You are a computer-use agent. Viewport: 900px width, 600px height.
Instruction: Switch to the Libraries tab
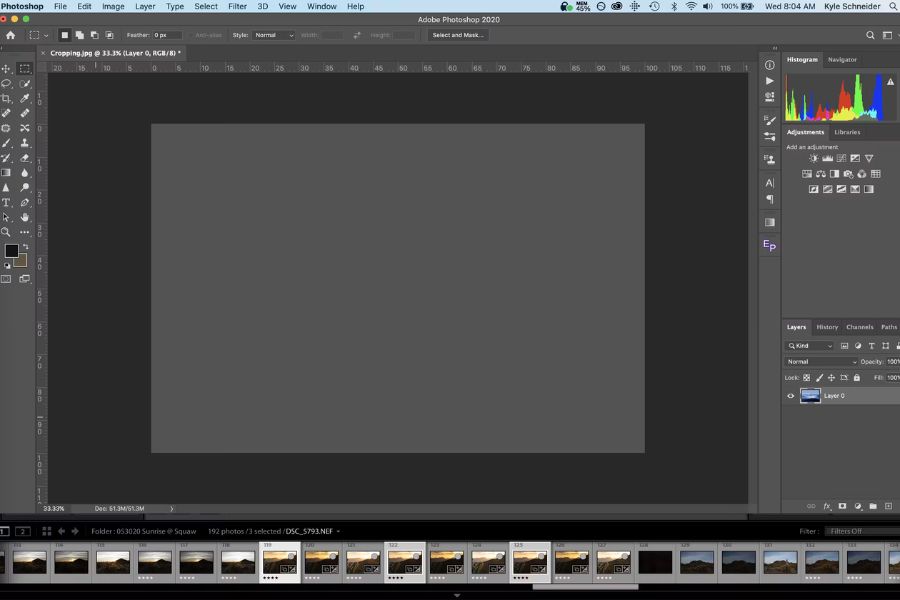[847, 132]
